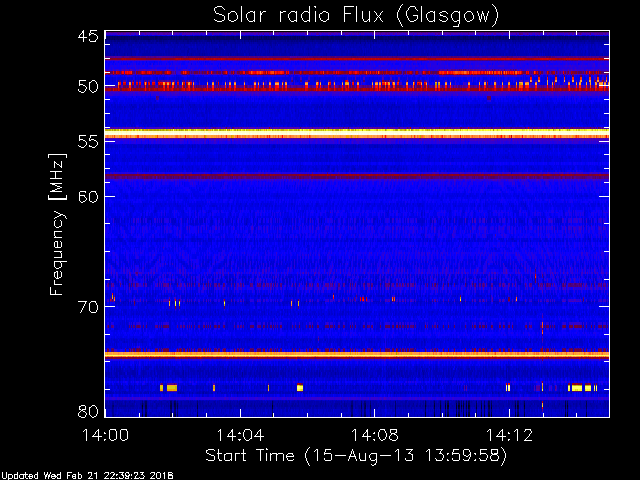Click the 'Solar radio Flux (Glasgow)' title

[356, 16]
